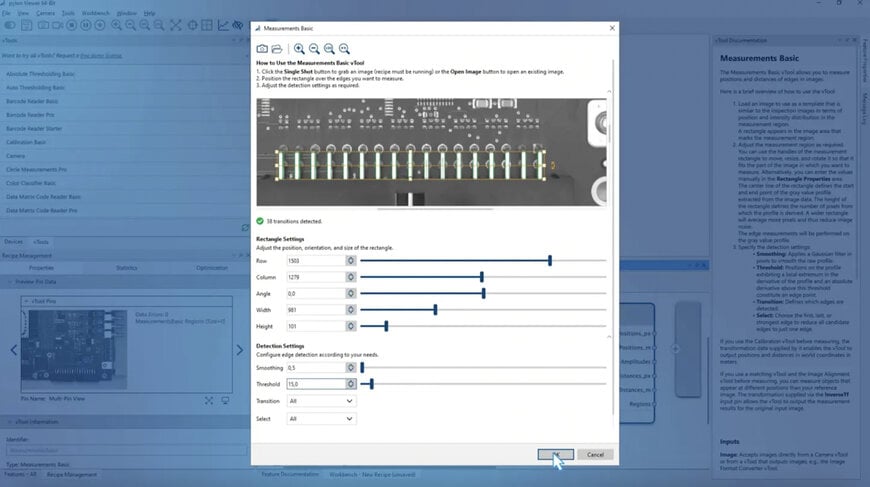This screenshot has width=870, height=487.
Task: Open the Transition dropdown
Action: tap(320, 401)
